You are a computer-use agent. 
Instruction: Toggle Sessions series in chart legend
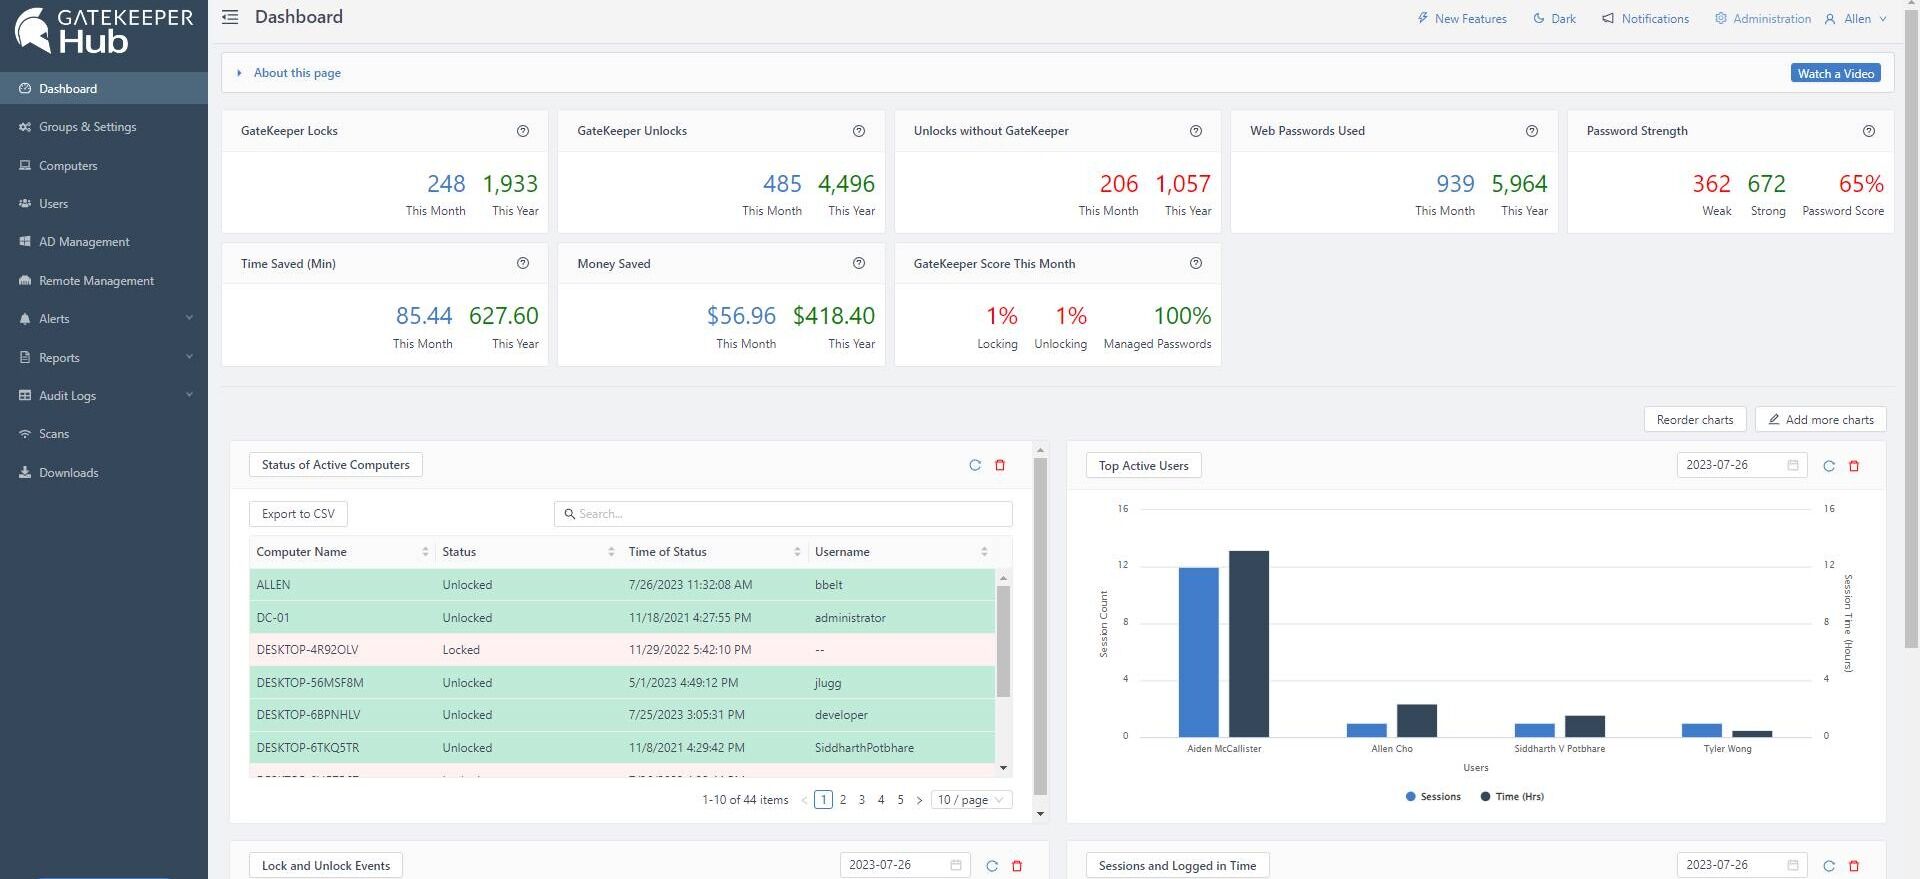point(1433,797)
